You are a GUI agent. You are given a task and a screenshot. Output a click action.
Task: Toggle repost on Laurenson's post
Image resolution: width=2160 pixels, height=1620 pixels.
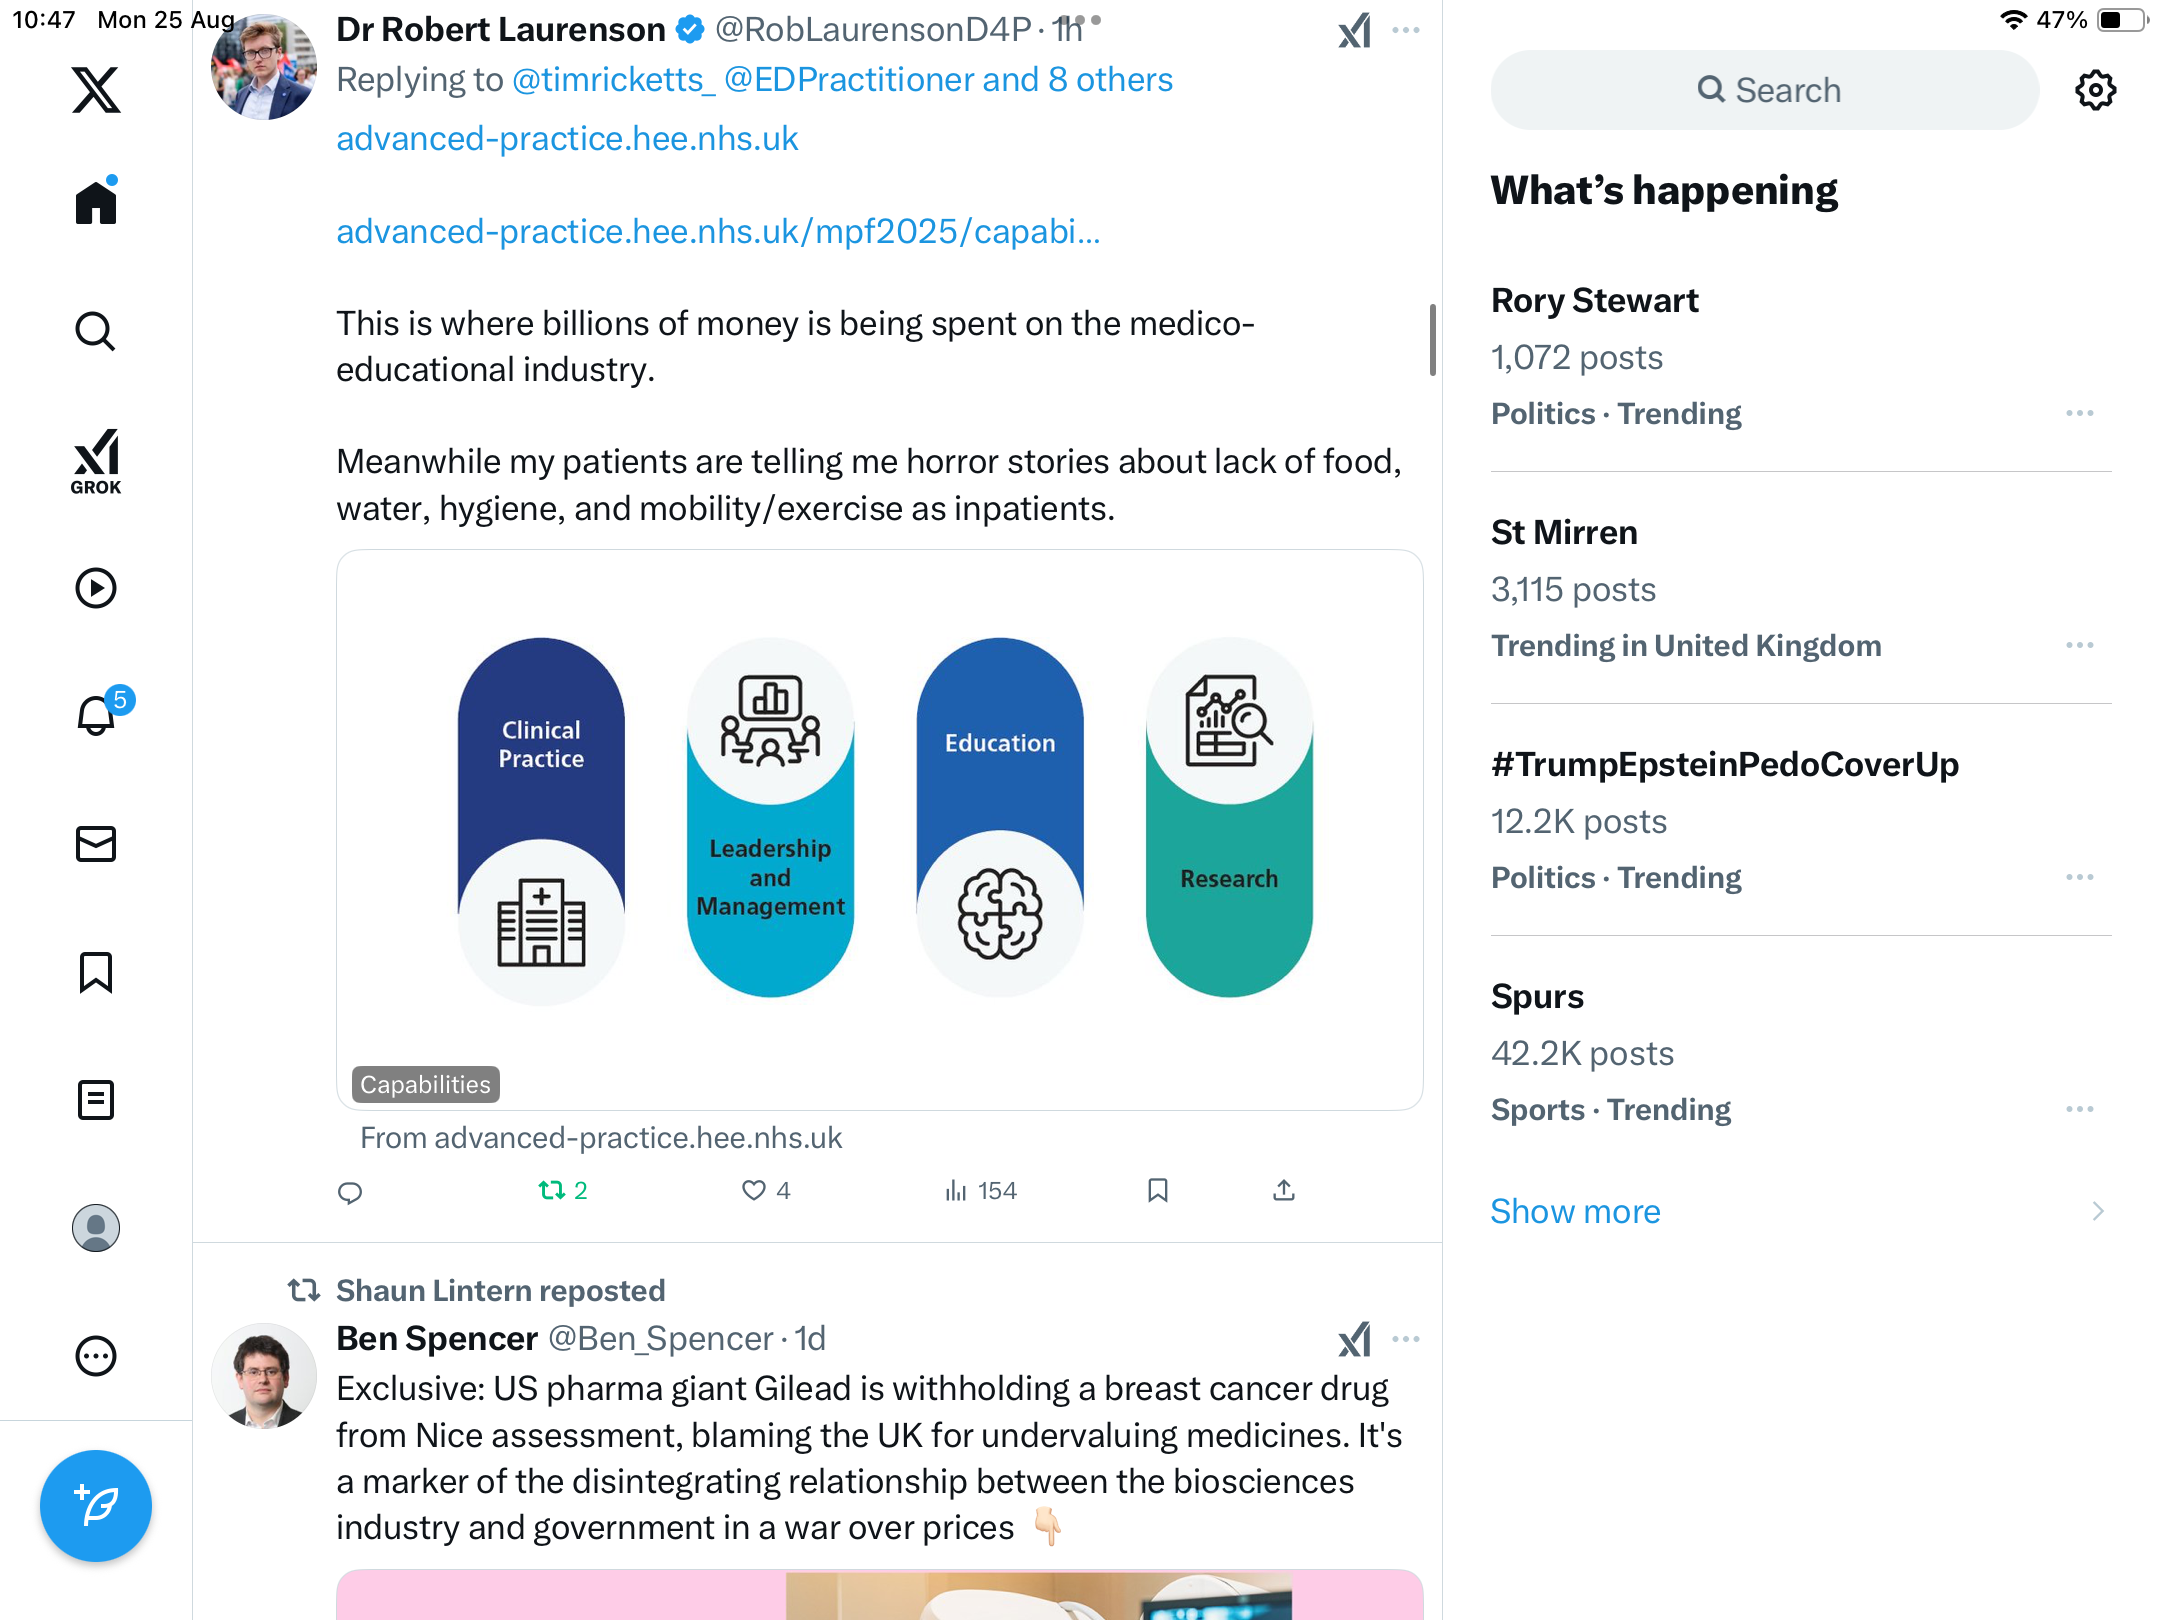coord(552,1190)
